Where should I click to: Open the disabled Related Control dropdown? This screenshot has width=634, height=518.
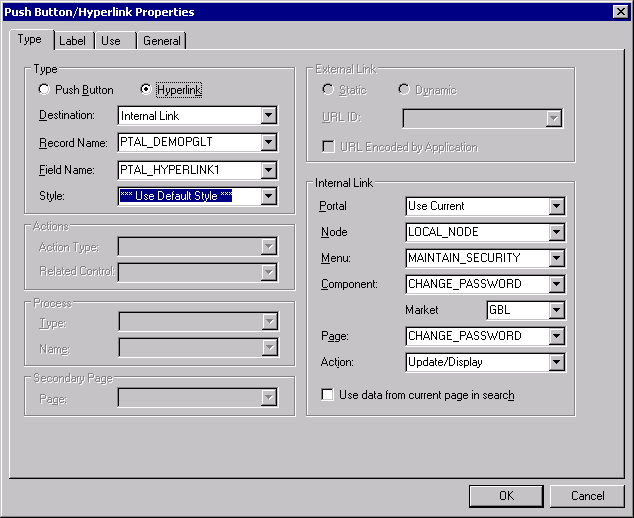[x=268, y=272]
